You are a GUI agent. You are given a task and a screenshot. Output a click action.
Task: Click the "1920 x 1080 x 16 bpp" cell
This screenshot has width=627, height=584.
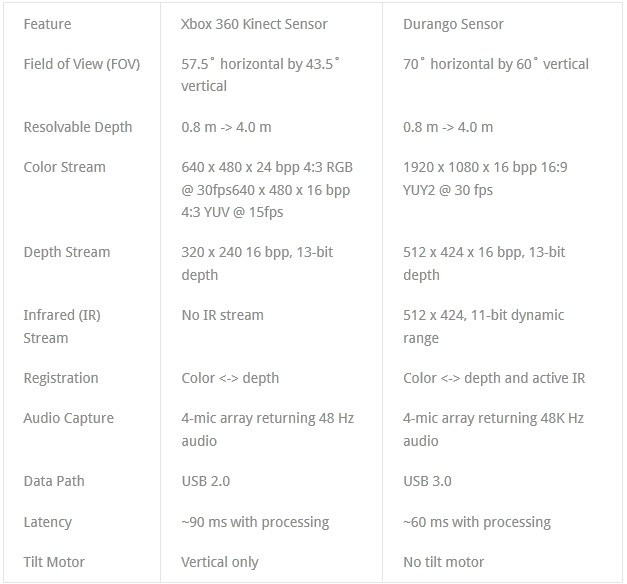[x=485, y=178]
